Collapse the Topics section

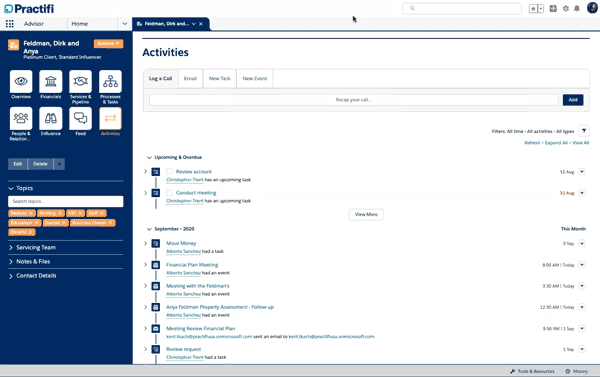pos(11,188)
